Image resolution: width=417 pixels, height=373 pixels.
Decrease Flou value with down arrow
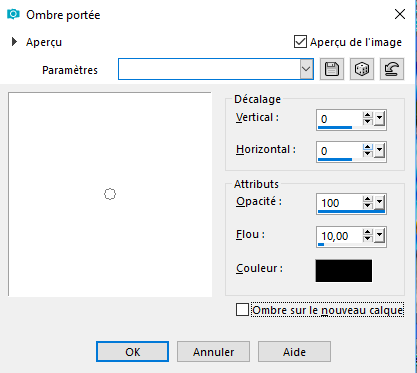(x=368, y=239)
